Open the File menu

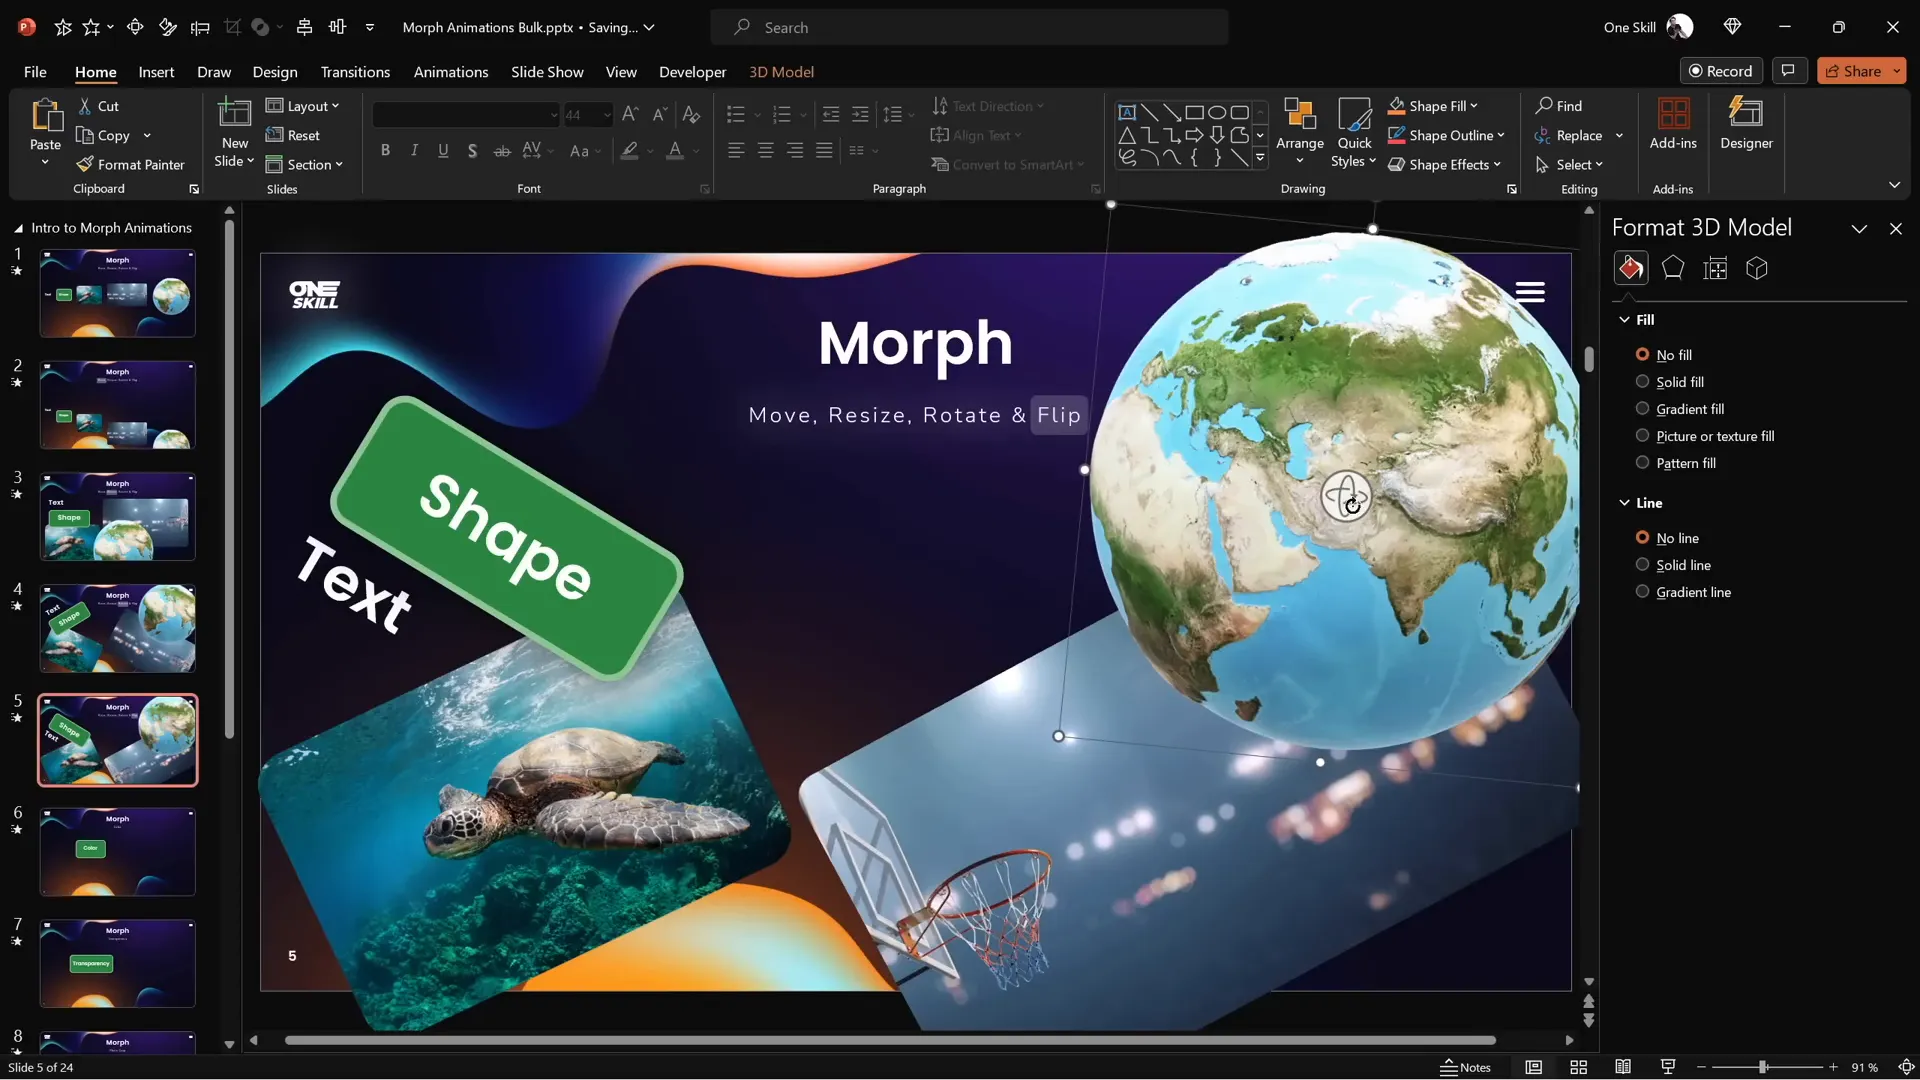(35, 72)
